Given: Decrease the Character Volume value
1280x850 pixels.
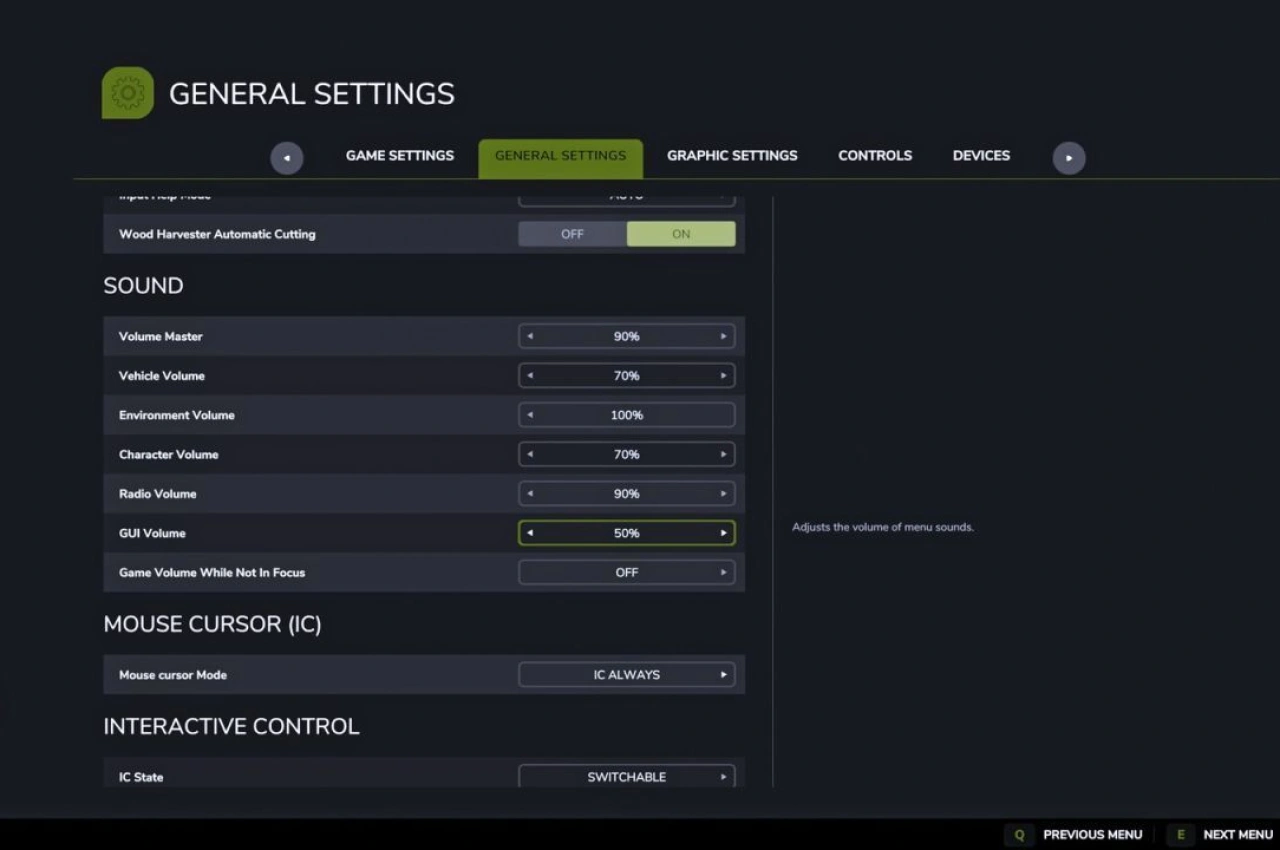Looking at the screenshot, I should [529, 454].
